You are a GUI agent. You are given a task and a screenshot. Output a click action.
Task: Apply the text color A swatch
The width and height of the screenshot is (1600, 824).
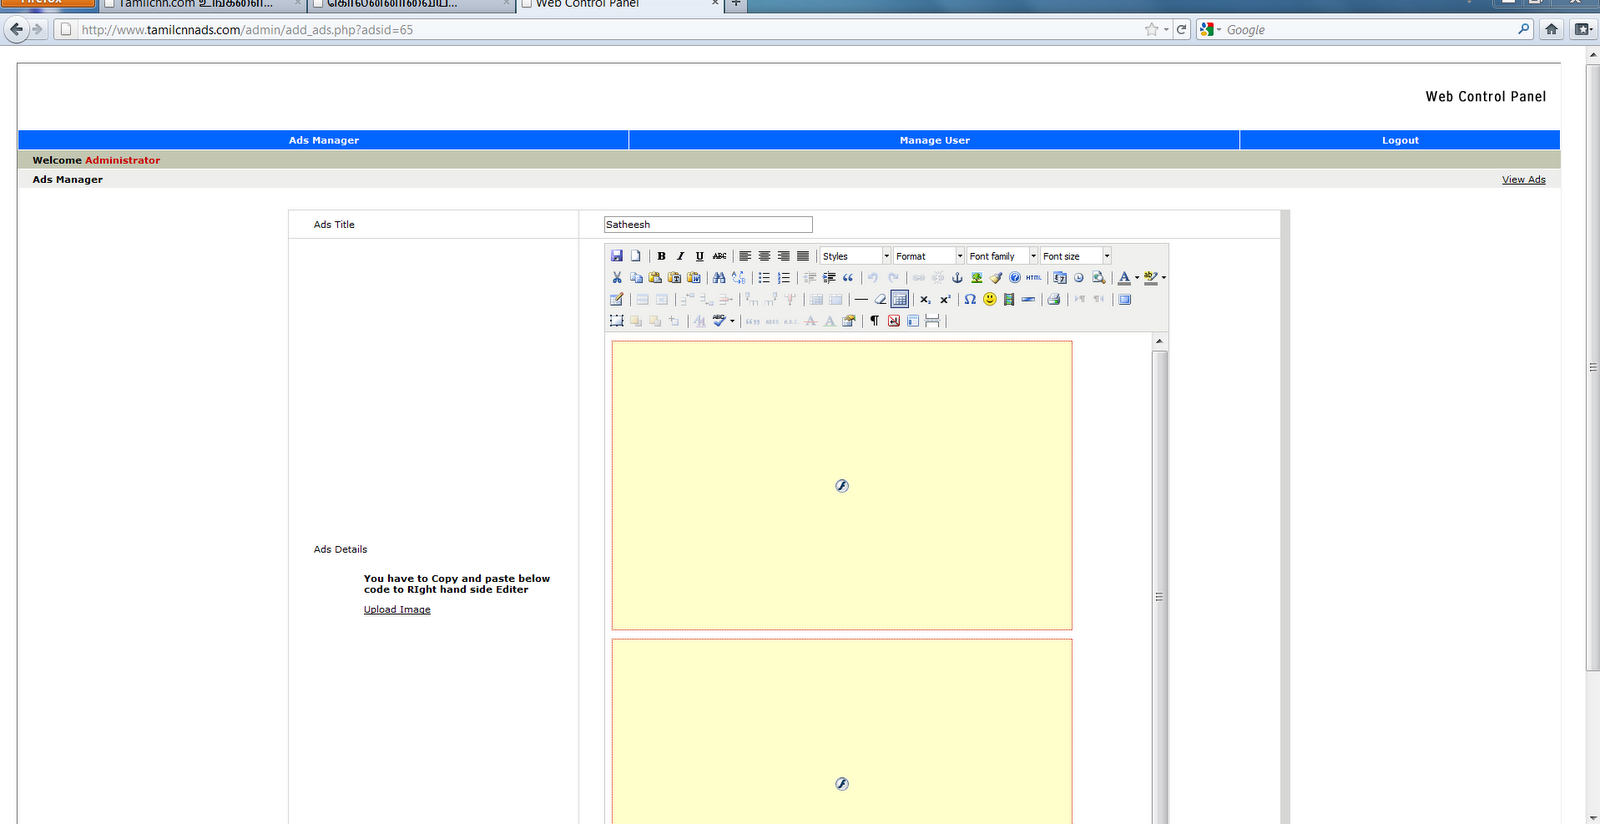[x=1124, y=278]
